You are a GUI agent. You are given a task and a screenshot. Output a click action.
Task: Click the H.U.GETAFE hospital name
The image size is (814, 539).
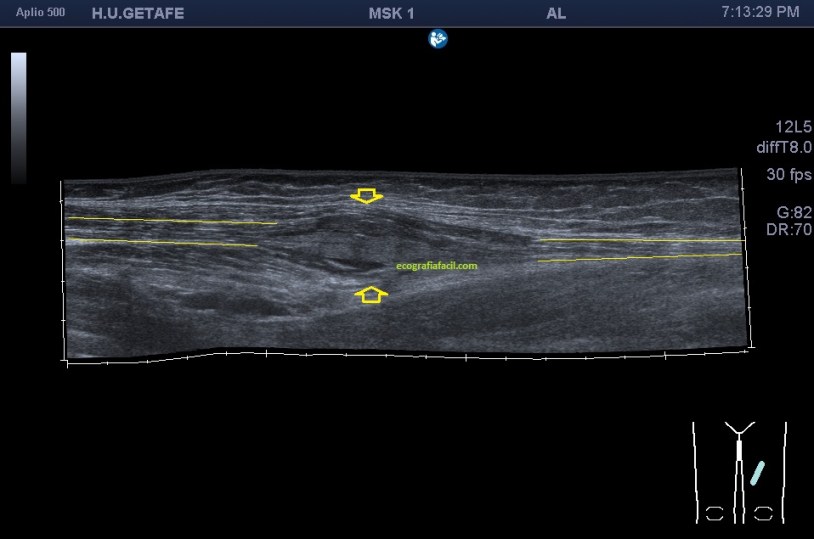pos(137,13)
